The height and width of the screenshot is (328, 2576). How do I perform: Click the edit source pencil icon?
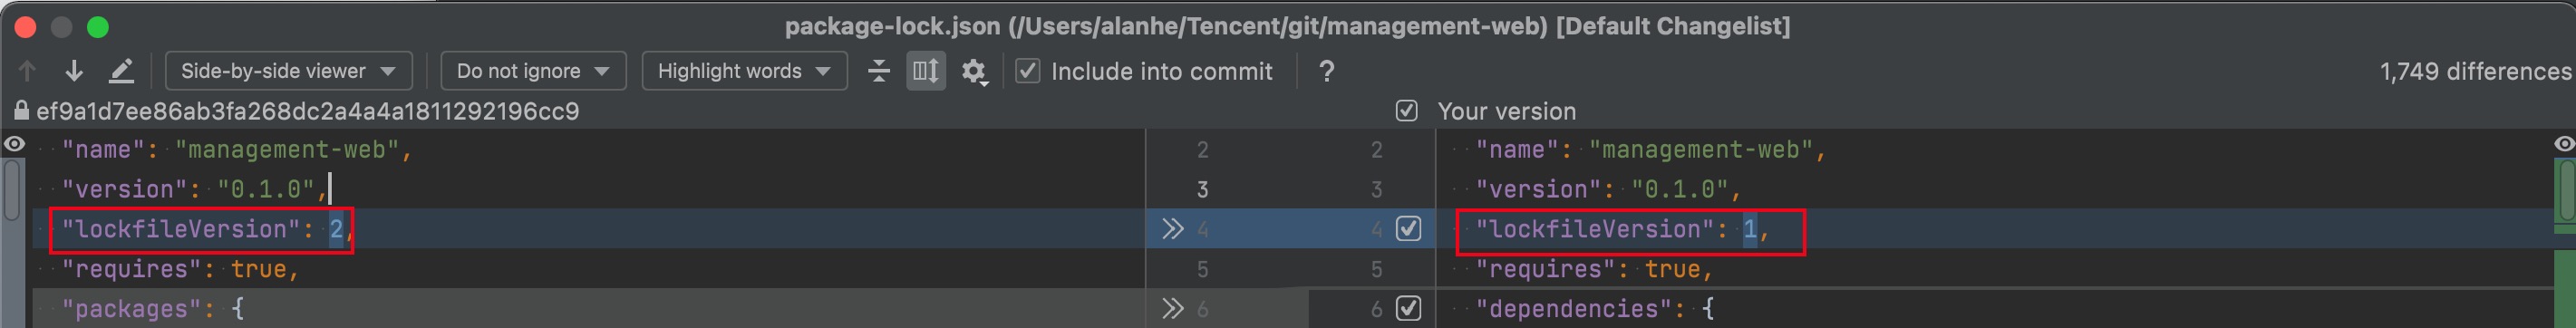click(x=121, y=71)
